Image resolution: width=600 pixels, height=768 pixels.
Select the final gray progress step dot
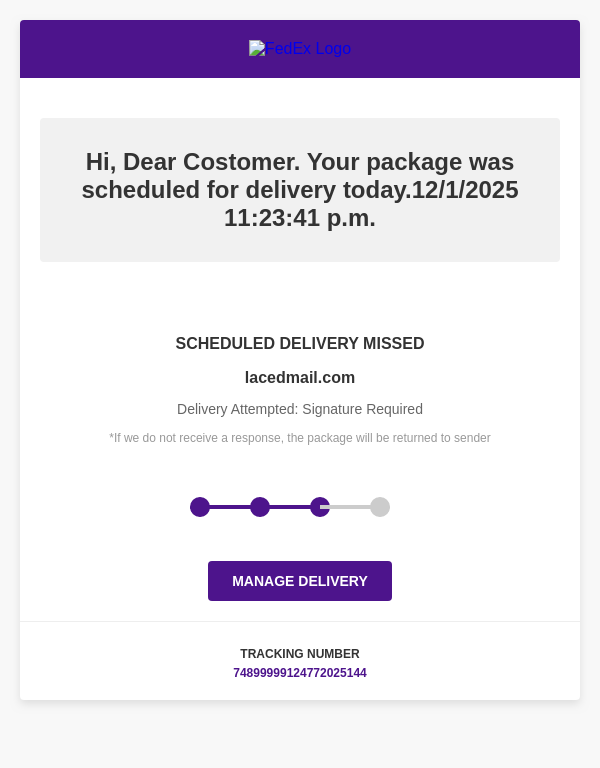(x=380, y=507)
